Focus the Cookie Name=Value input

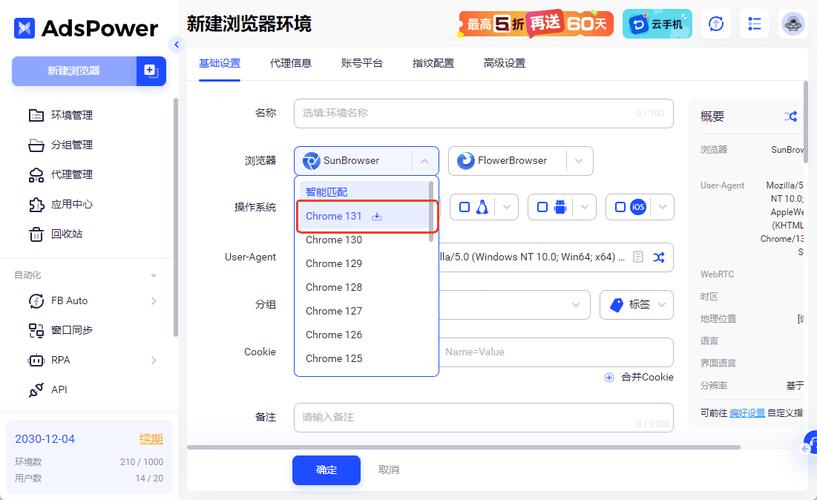tap(556, 352)
